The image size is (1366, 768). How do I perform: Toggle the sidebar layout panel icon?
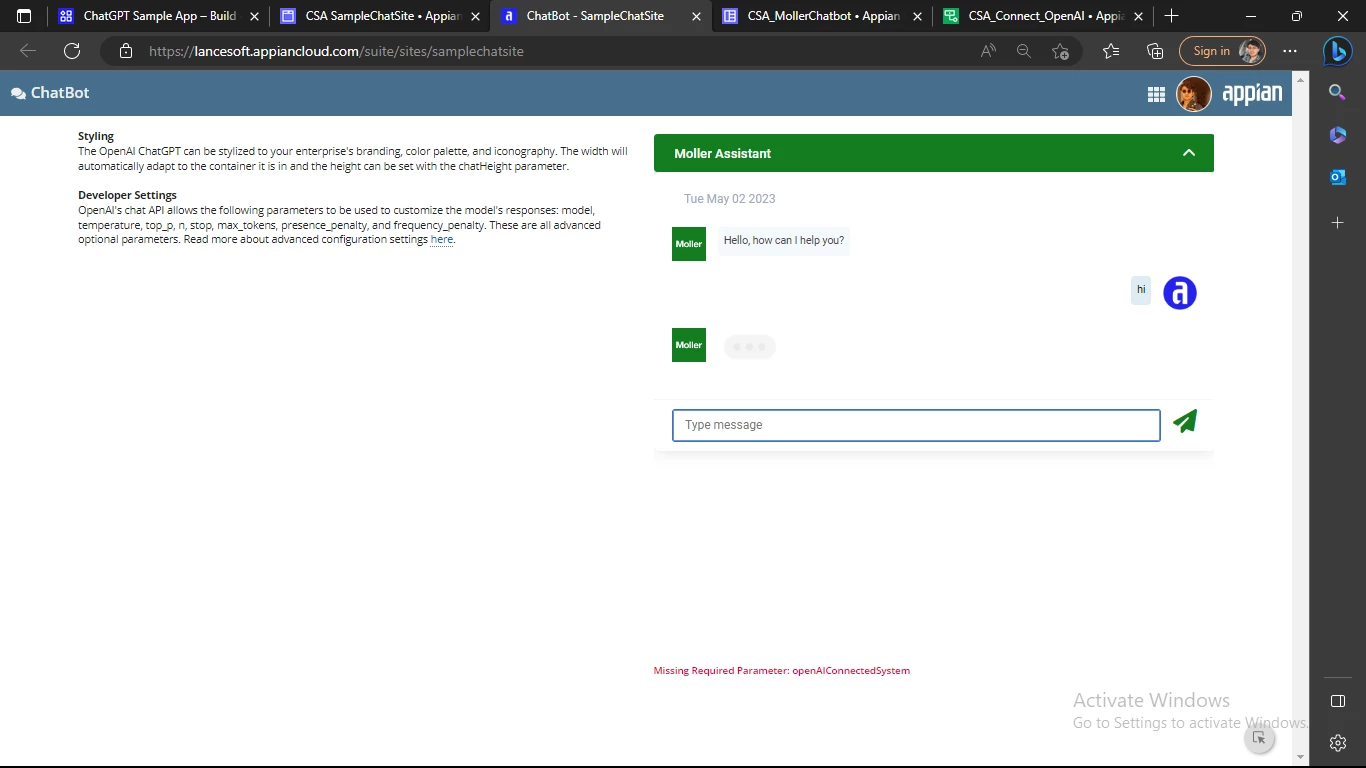pos(1337,701)
